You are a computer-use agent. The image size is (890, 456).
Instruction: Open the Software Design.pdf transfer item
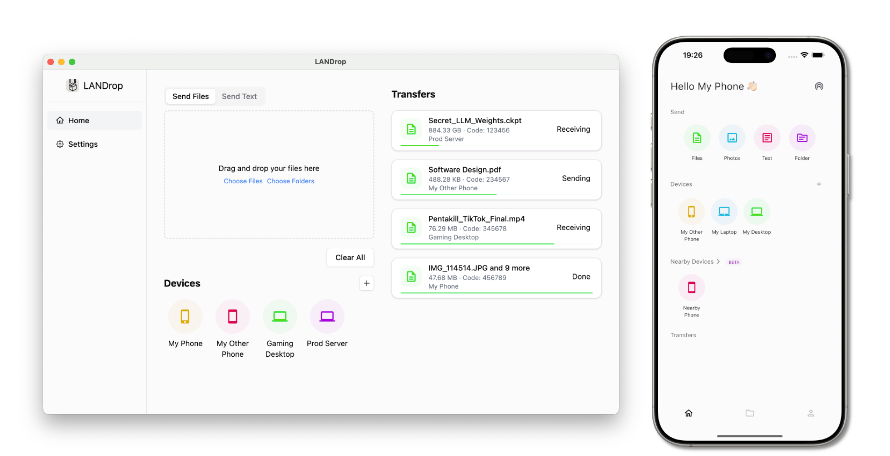coord(497,179)
